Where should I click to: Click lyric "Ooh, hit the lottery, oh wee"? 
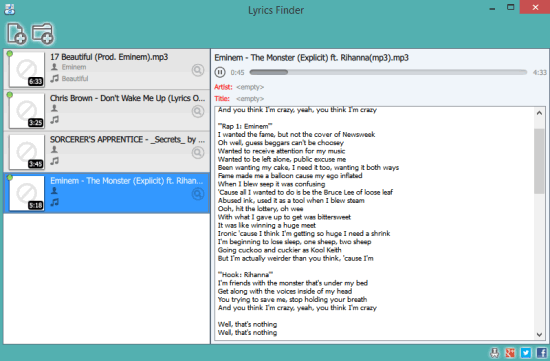coord(260,209)
